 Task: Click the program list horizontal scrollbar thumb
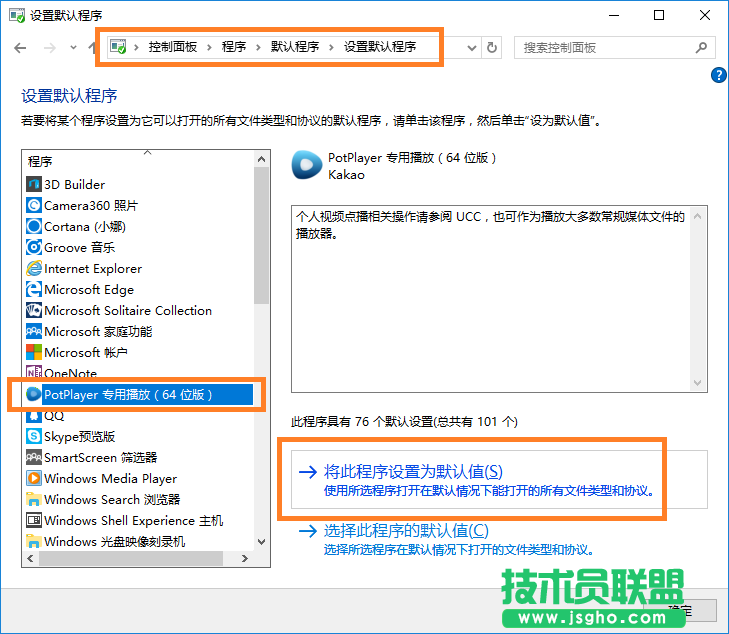132,558
